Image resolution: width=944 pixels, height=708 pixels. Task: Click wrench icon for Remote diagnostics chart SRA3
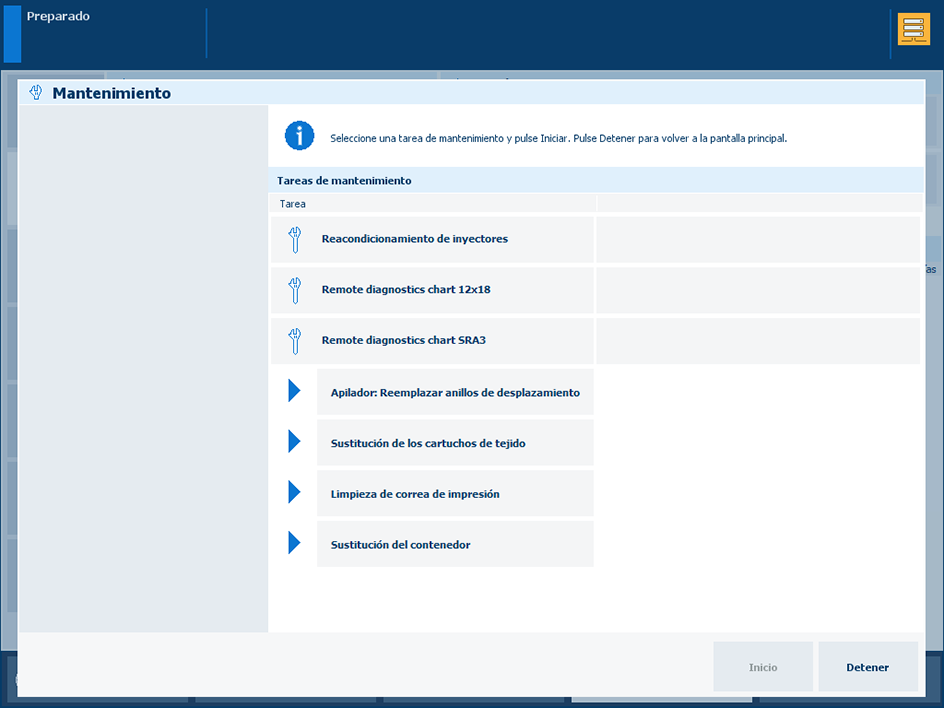coord(294,341)
